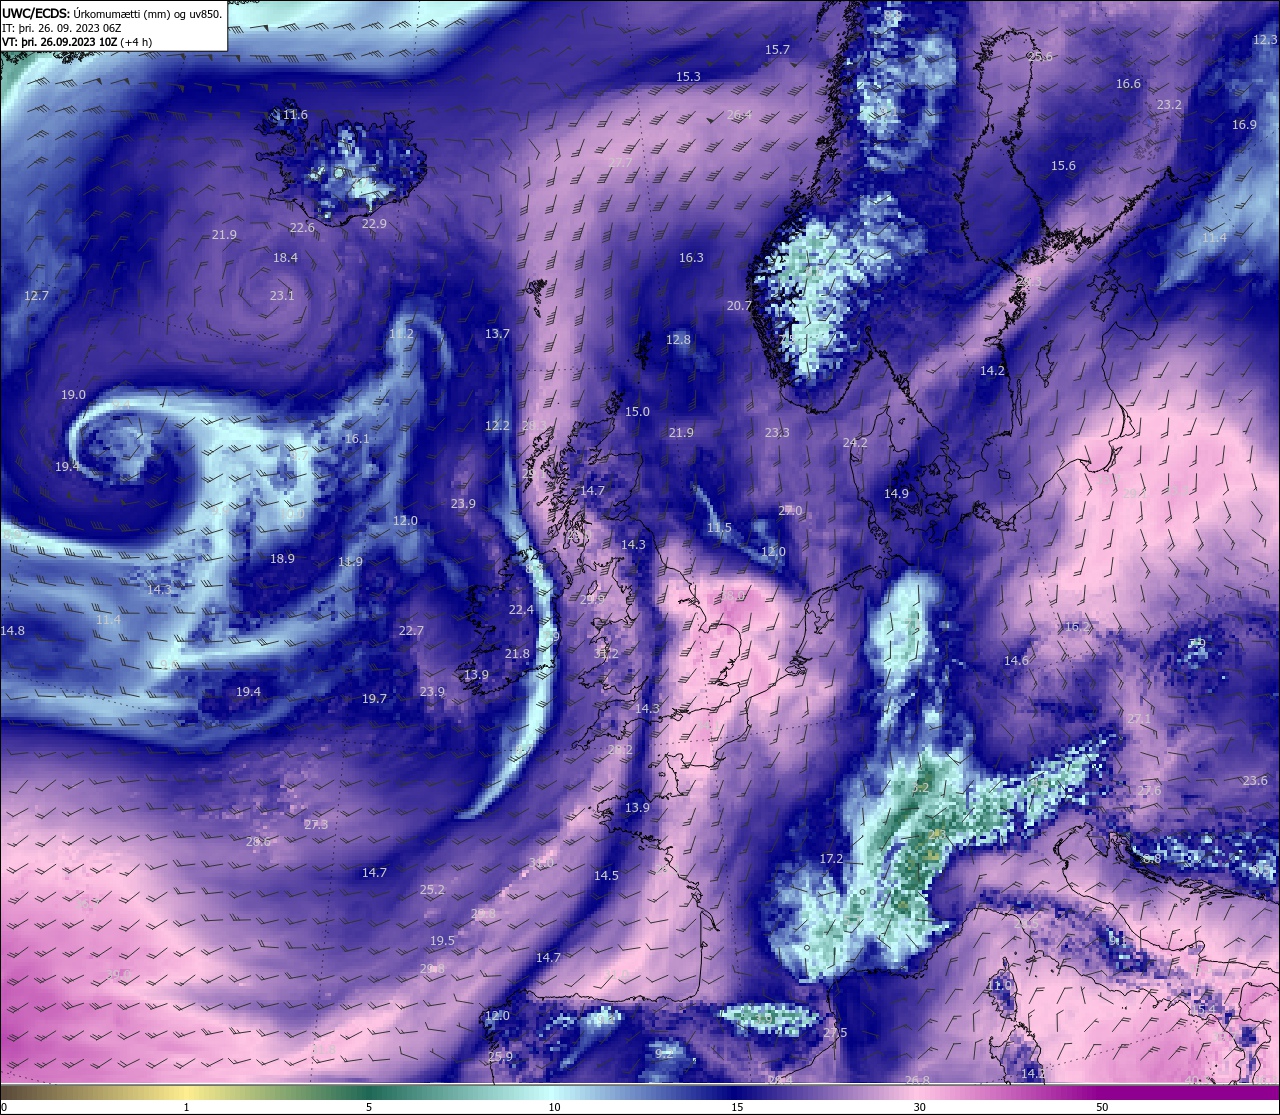Screen dimensions: 1280x1115
Task: Click the 11.6 value over northwest Iceland
Action: [x=295, y=115]
